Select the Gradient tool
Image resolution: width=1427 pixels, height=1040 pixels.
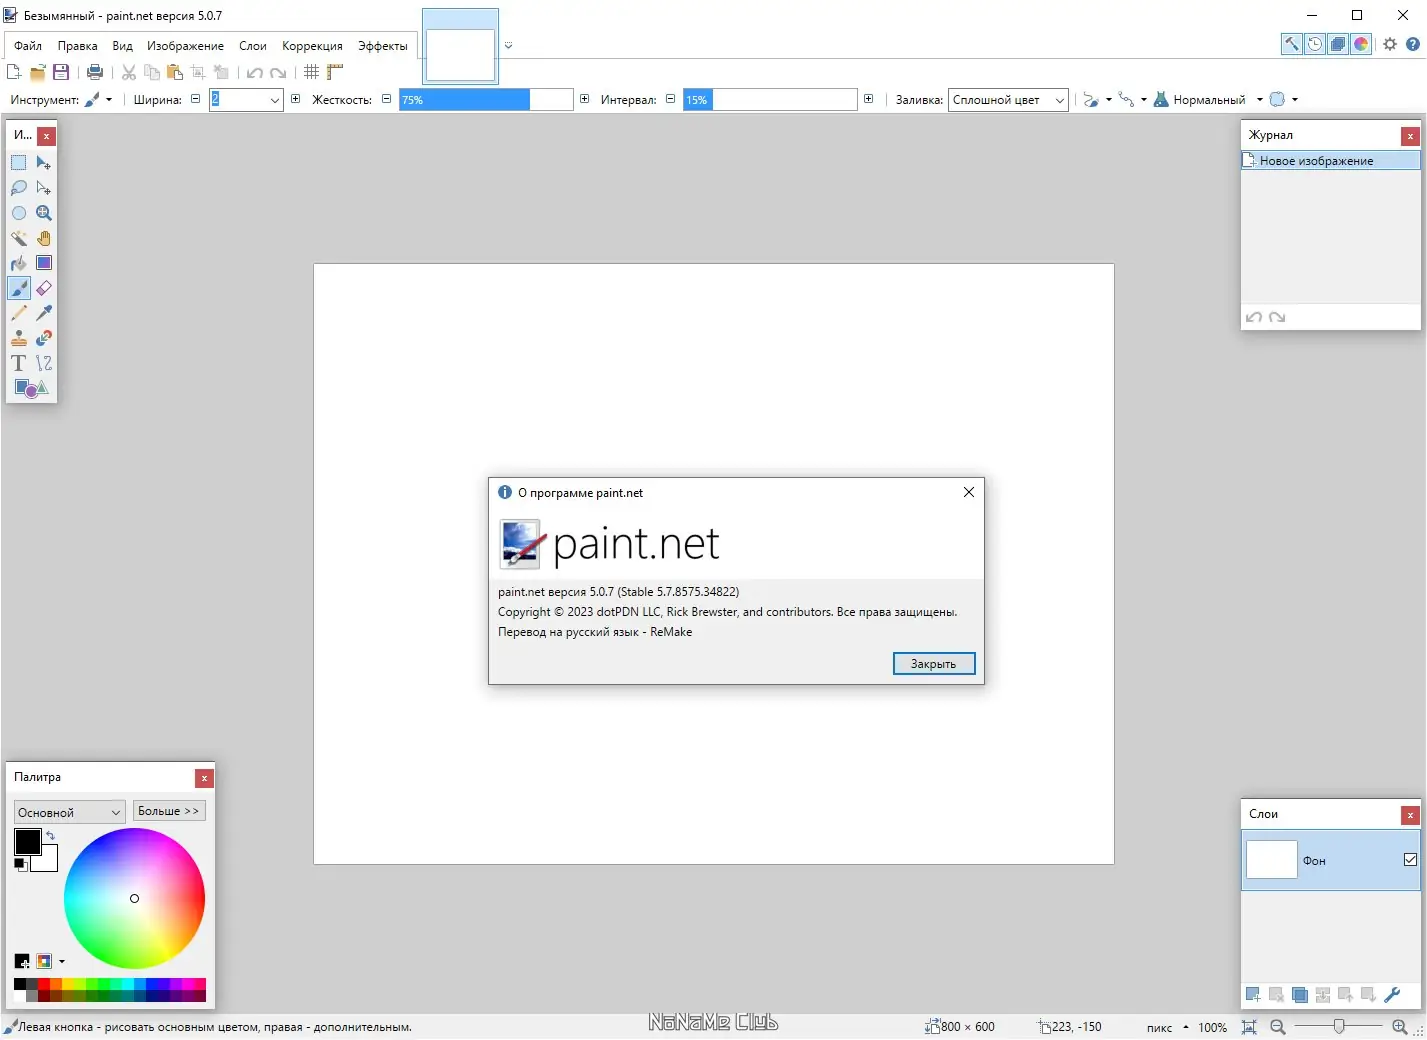(44, 263)
